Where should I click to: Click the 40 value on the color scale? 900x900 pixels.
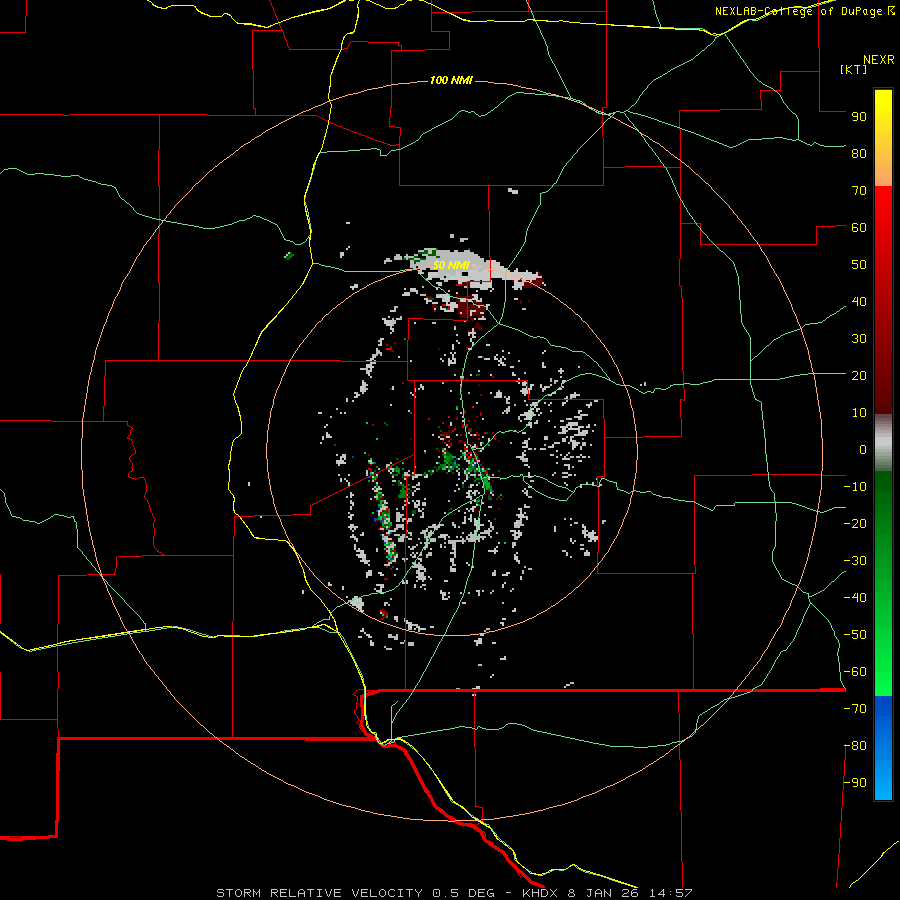click(x=859, y=302)
